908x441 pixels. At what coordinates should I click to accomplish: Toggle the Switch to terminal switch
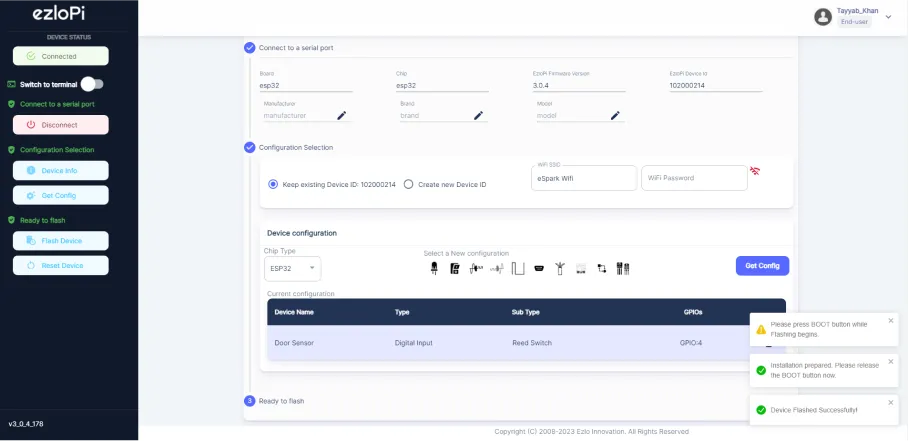pos(92,84)
